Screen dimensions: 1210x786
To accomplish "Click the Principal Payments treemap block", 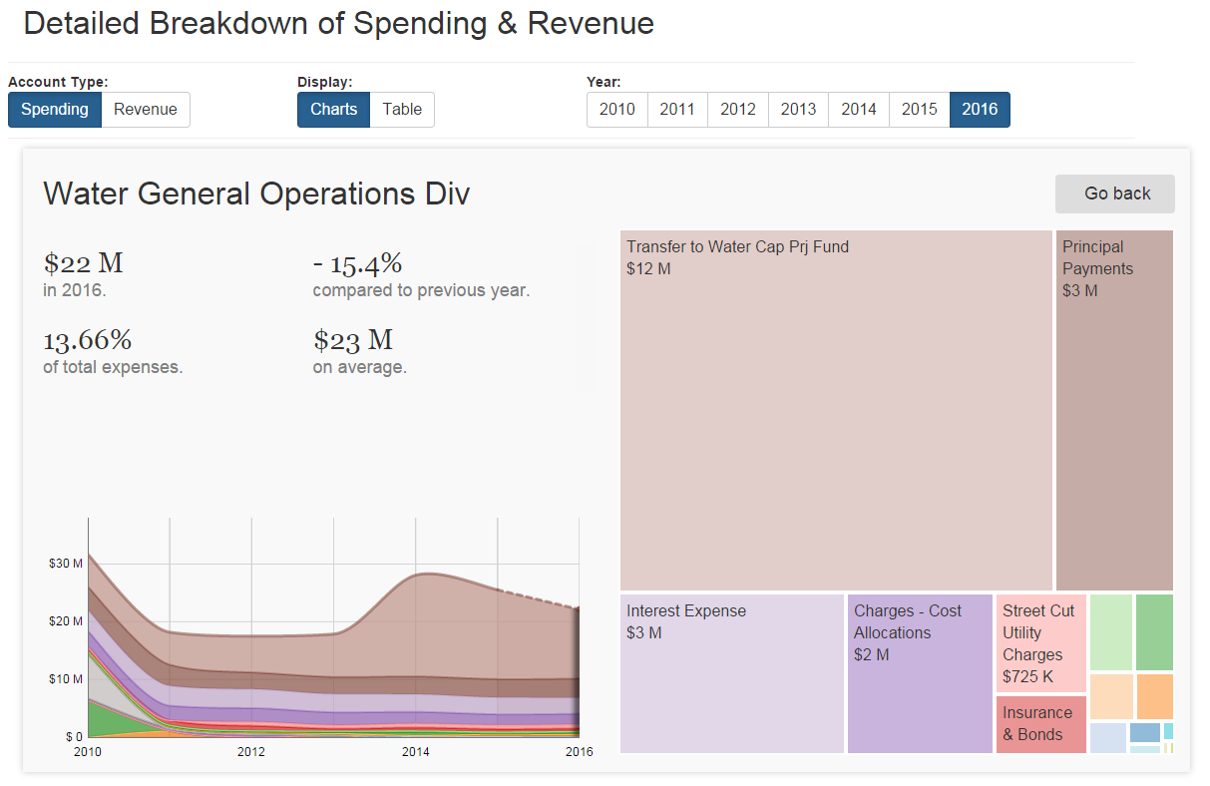I will pos(1114,410).
